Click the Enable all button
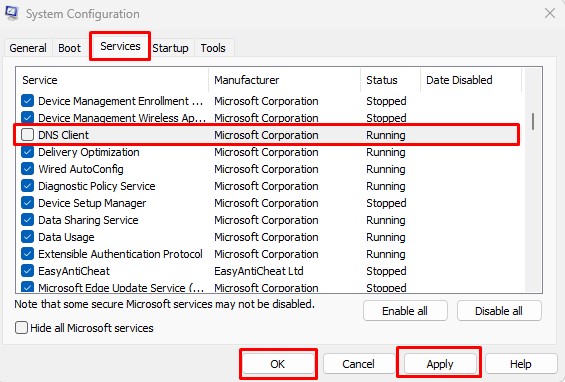This screenshot has width=565, height=382. 405,311
